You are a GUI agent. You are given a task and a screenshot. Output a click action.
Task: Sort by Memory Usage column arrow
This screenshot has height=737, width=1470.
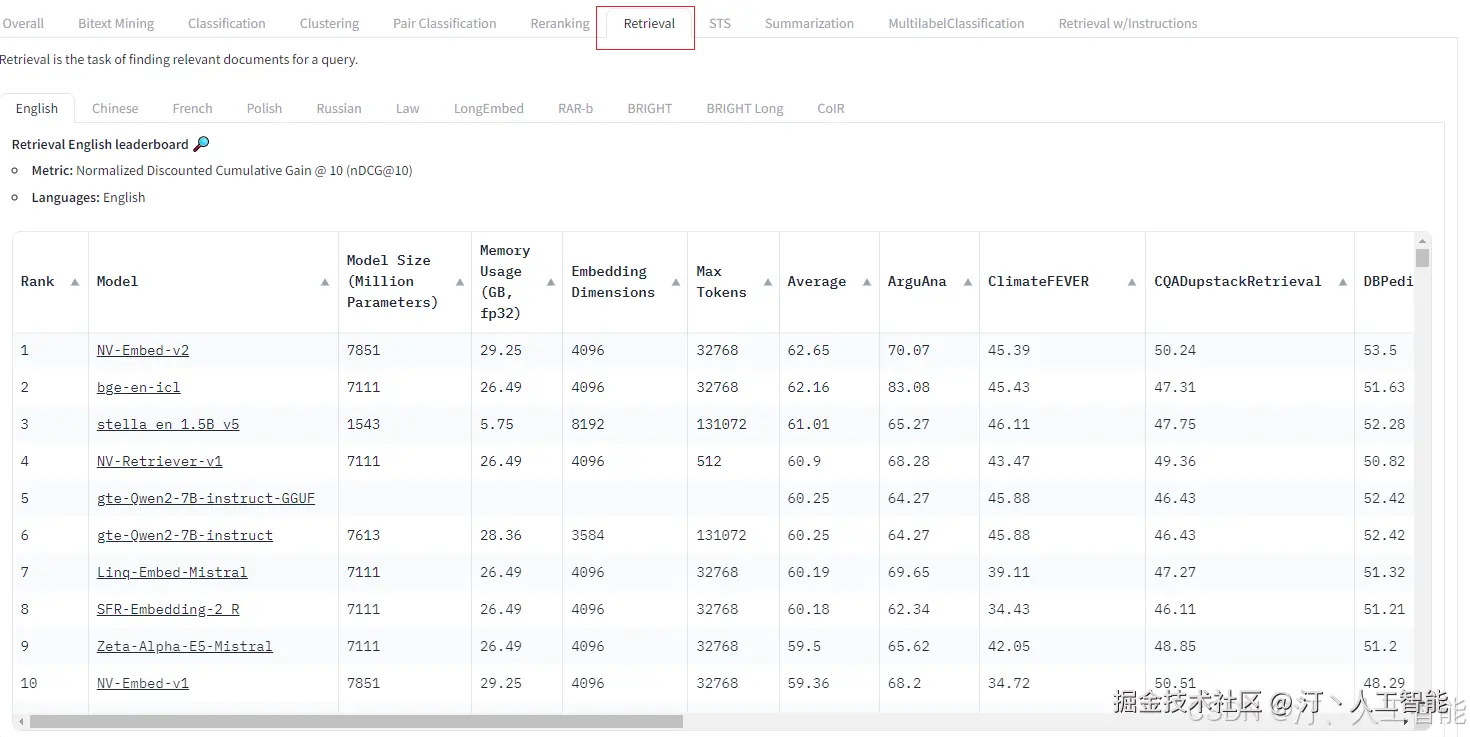(551, 282)
